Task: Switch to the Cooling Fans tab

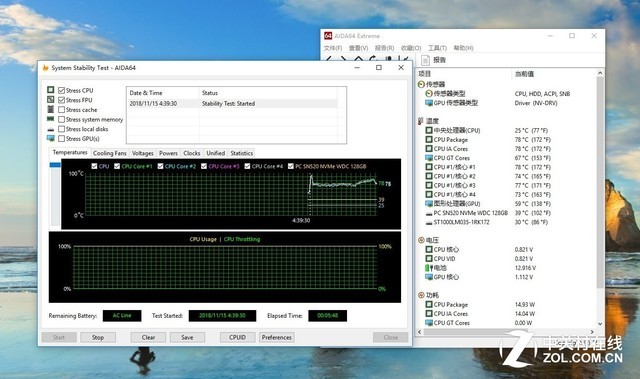Action: point(110,153)
